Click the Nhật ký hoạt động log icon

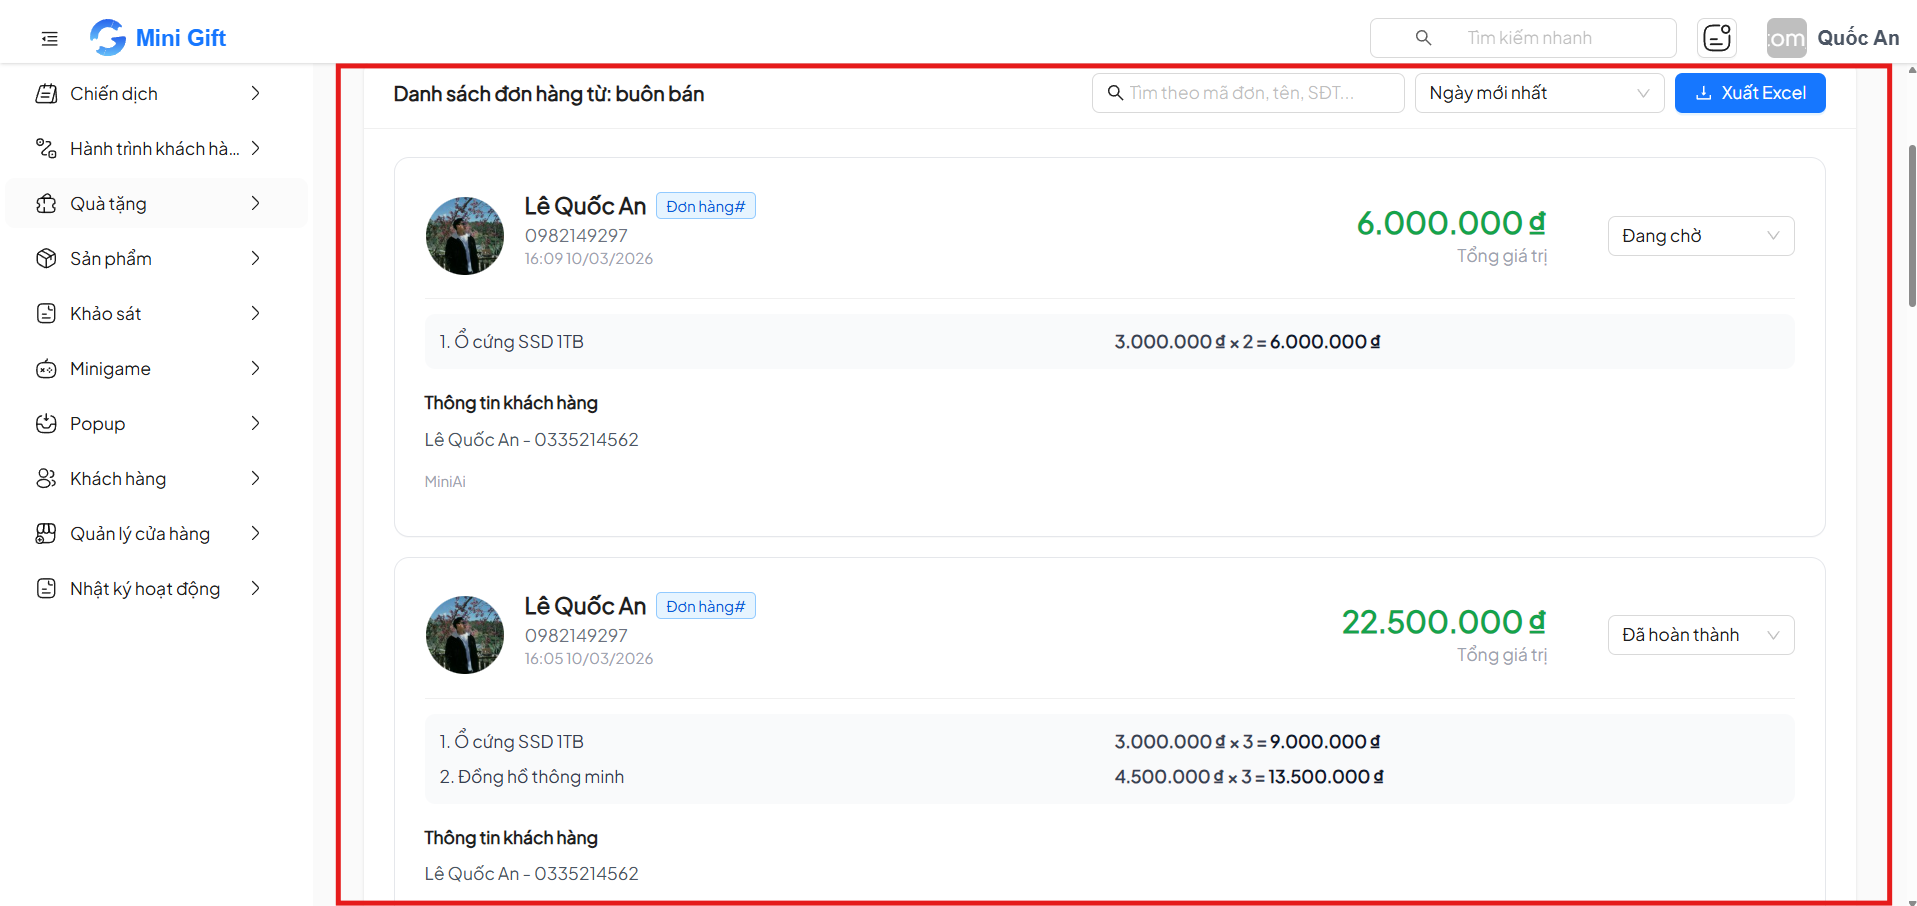(46, 589)
